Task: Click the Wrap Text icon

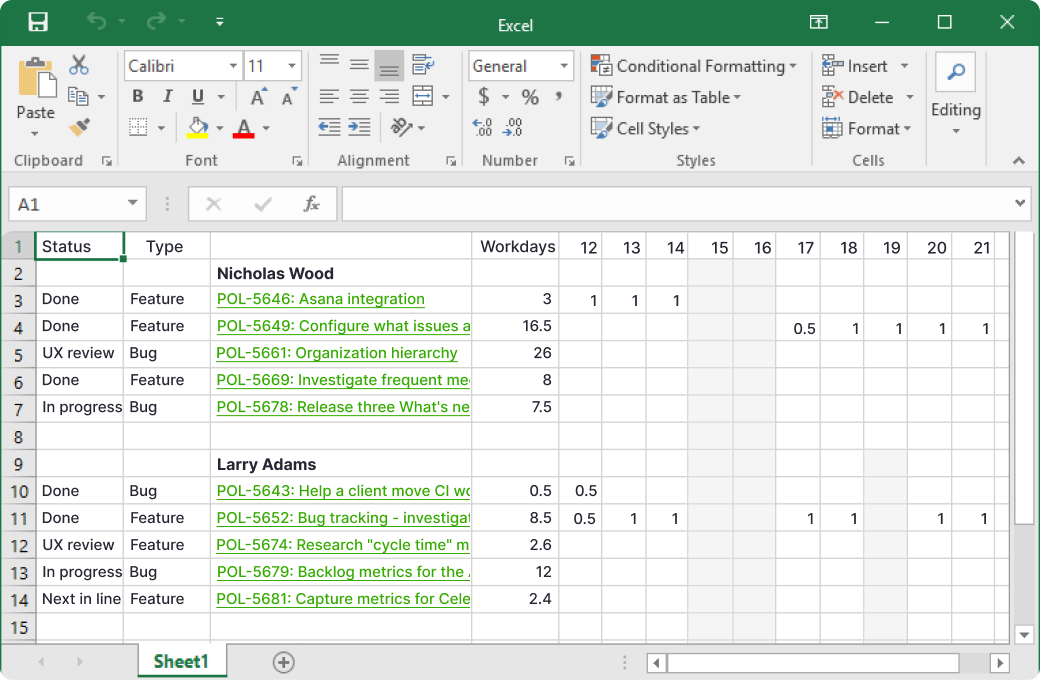Action: click(x=423, y=65)
